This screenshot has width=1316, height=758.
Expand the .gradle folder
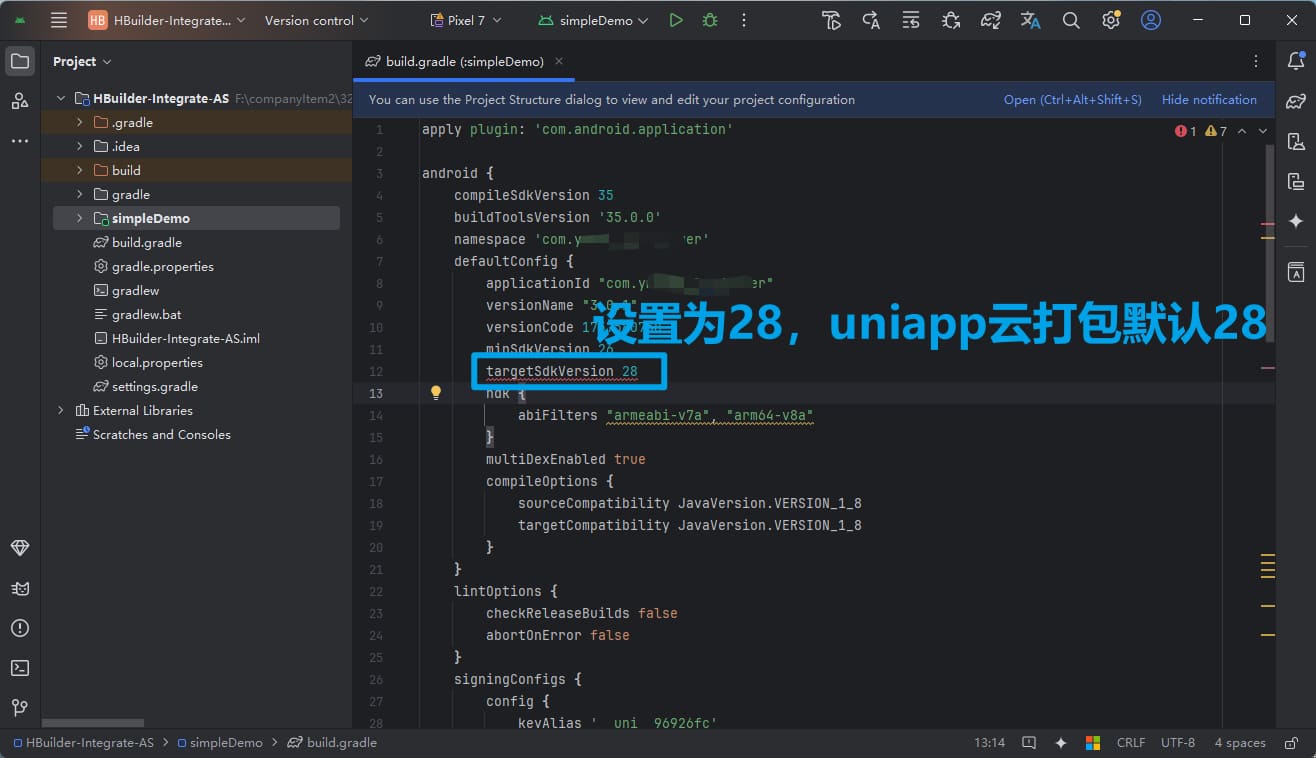coord(80,123)
